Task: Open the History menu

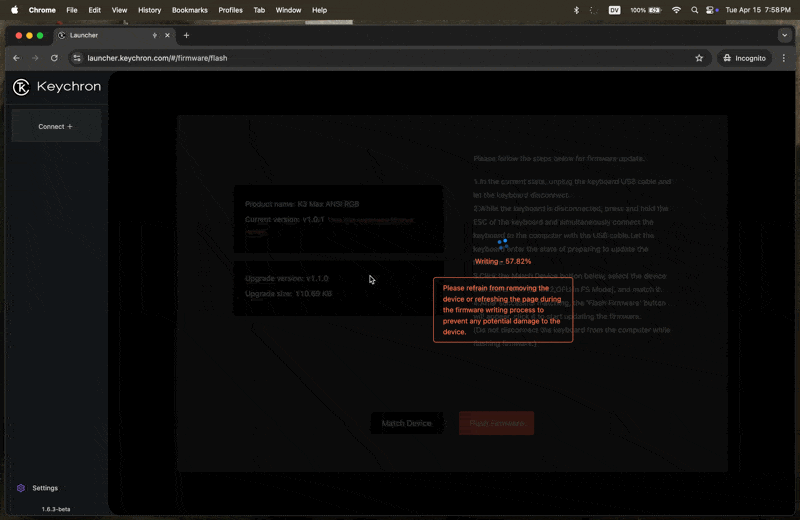Action: [149, 10]
